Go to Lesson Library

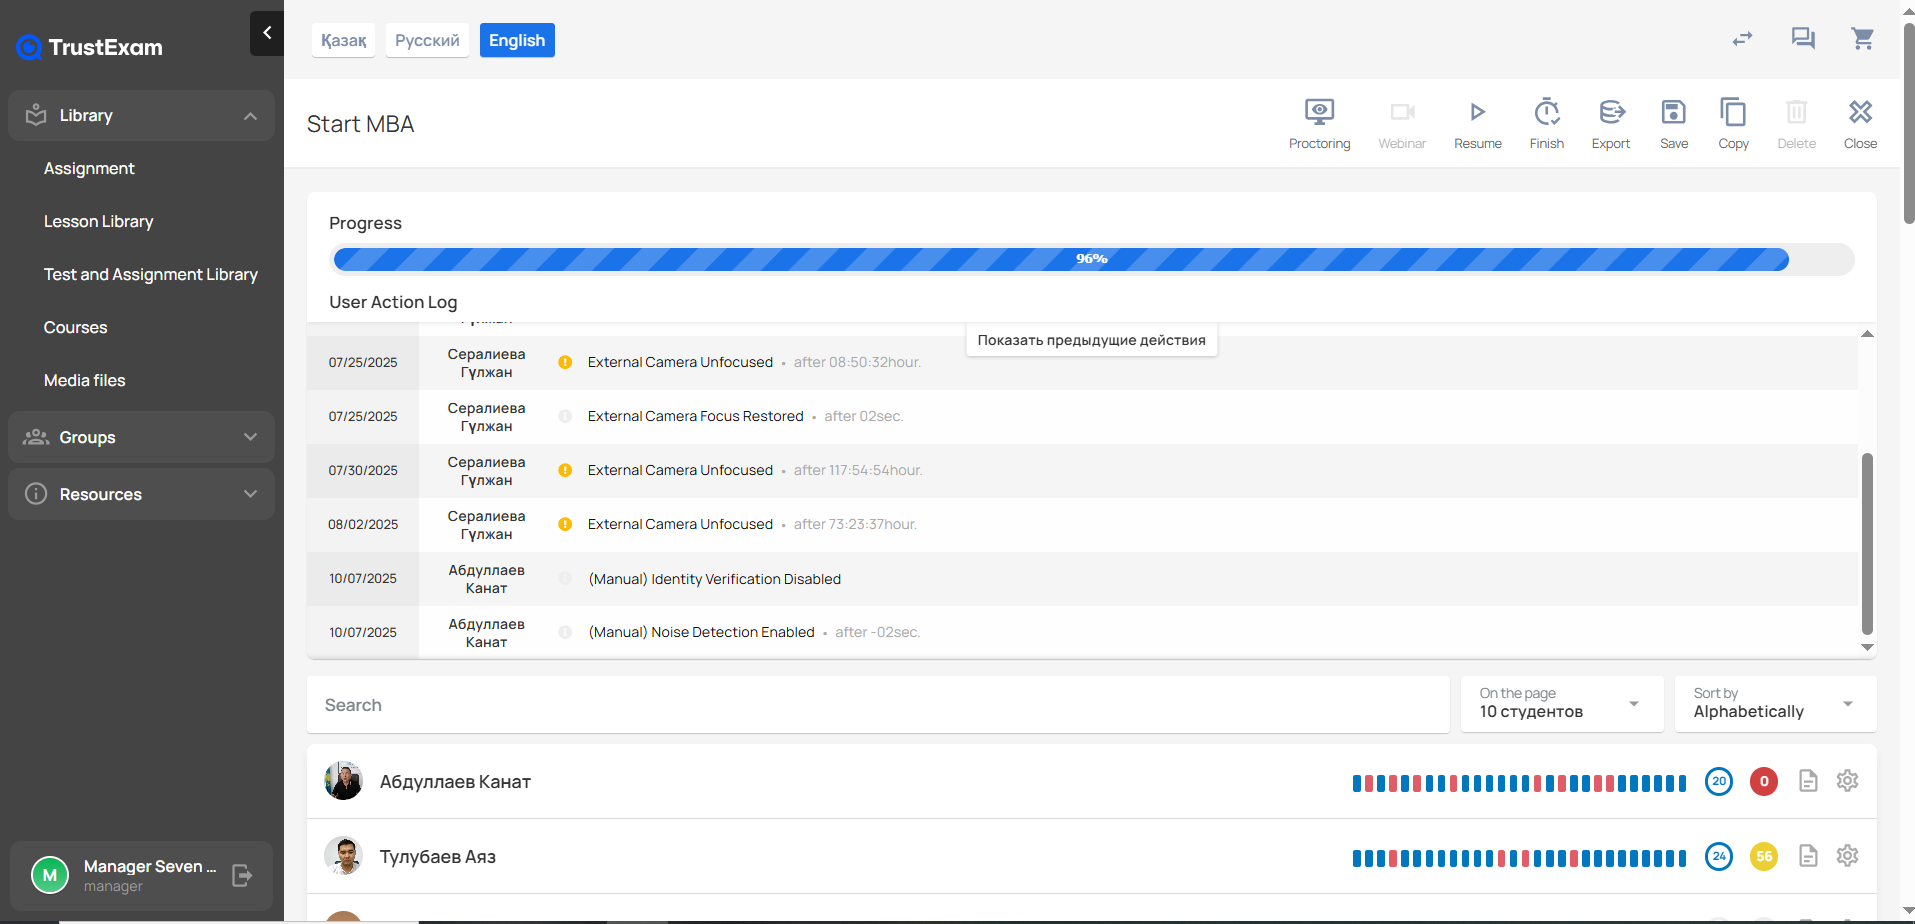[98, 221]
